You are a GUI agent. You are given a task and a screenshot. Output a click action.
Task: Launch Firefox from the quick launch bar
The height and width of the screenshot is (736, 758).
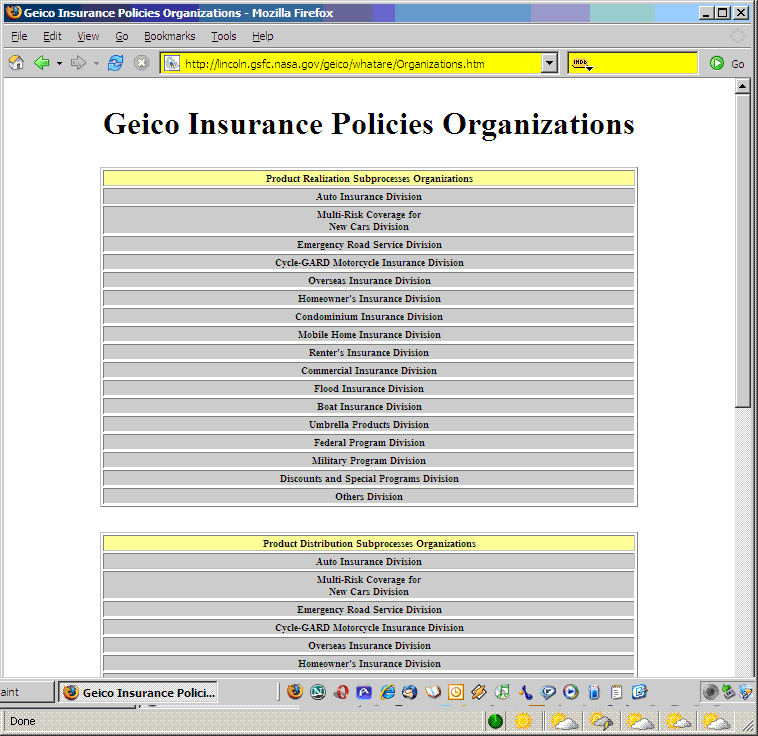pyautogui.click(x=295, y=692)
